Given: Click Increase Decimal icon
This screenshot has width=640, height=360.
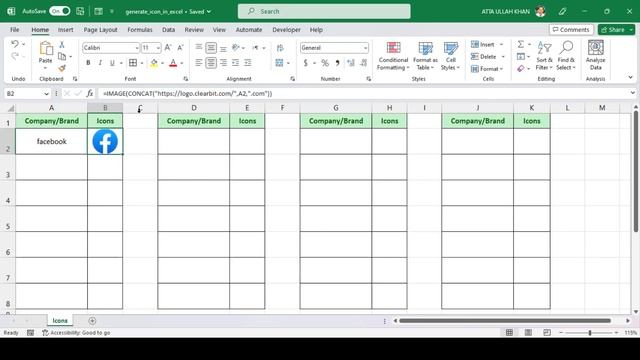Looking at the screenshot, I should (351, 63).
